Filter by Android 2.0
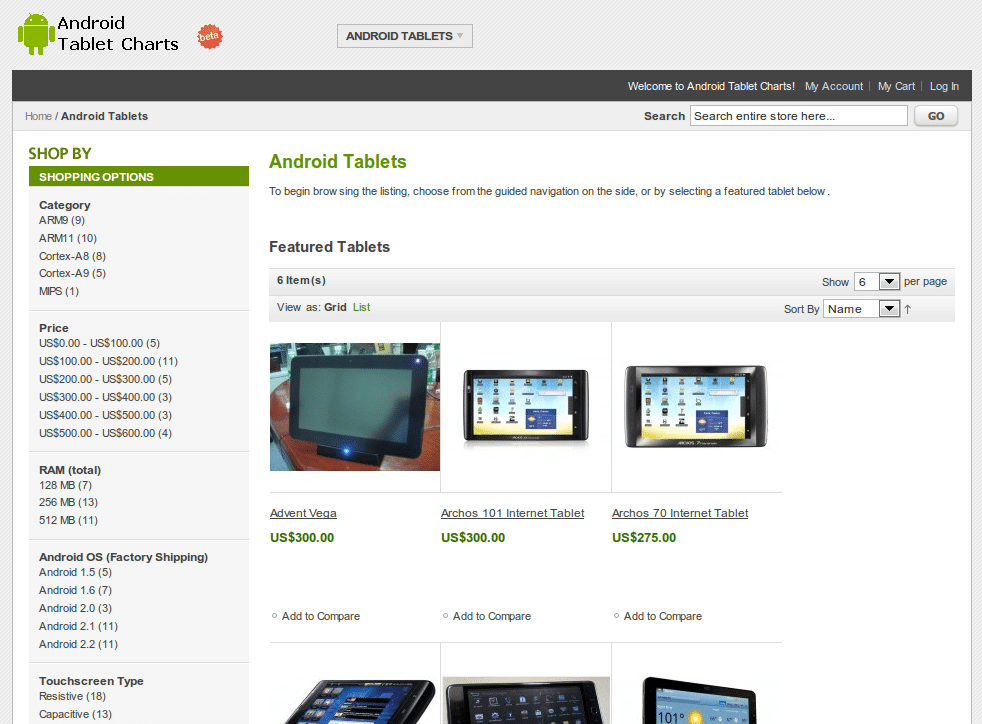 tap(75, 609)
